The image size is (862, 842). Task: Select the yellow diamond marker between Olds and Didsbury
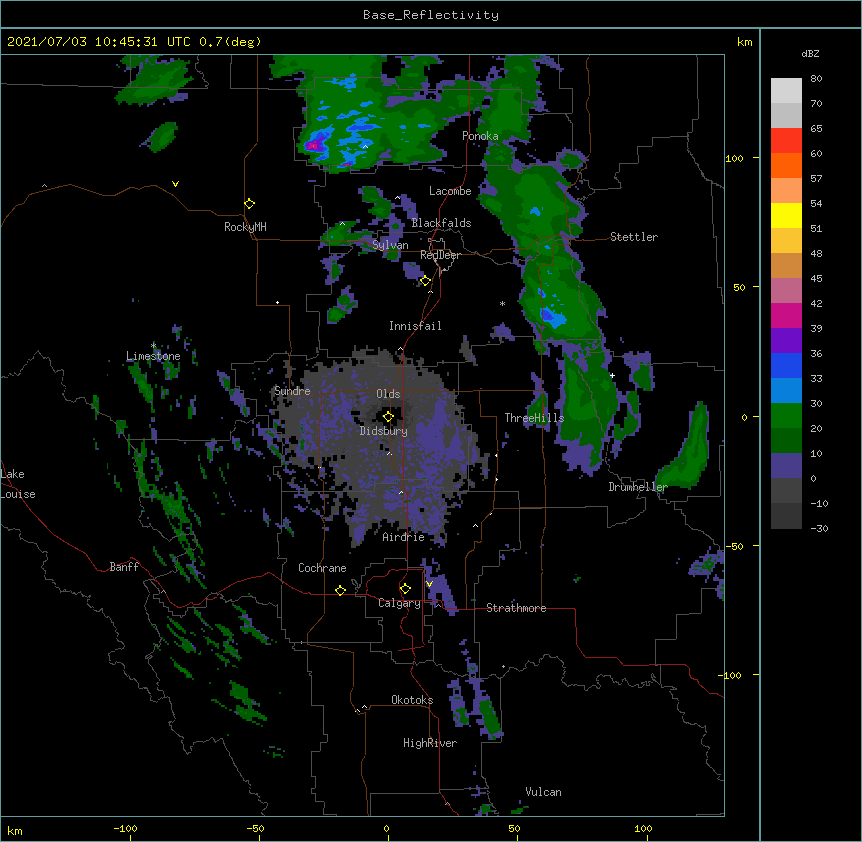pos(388,417)
